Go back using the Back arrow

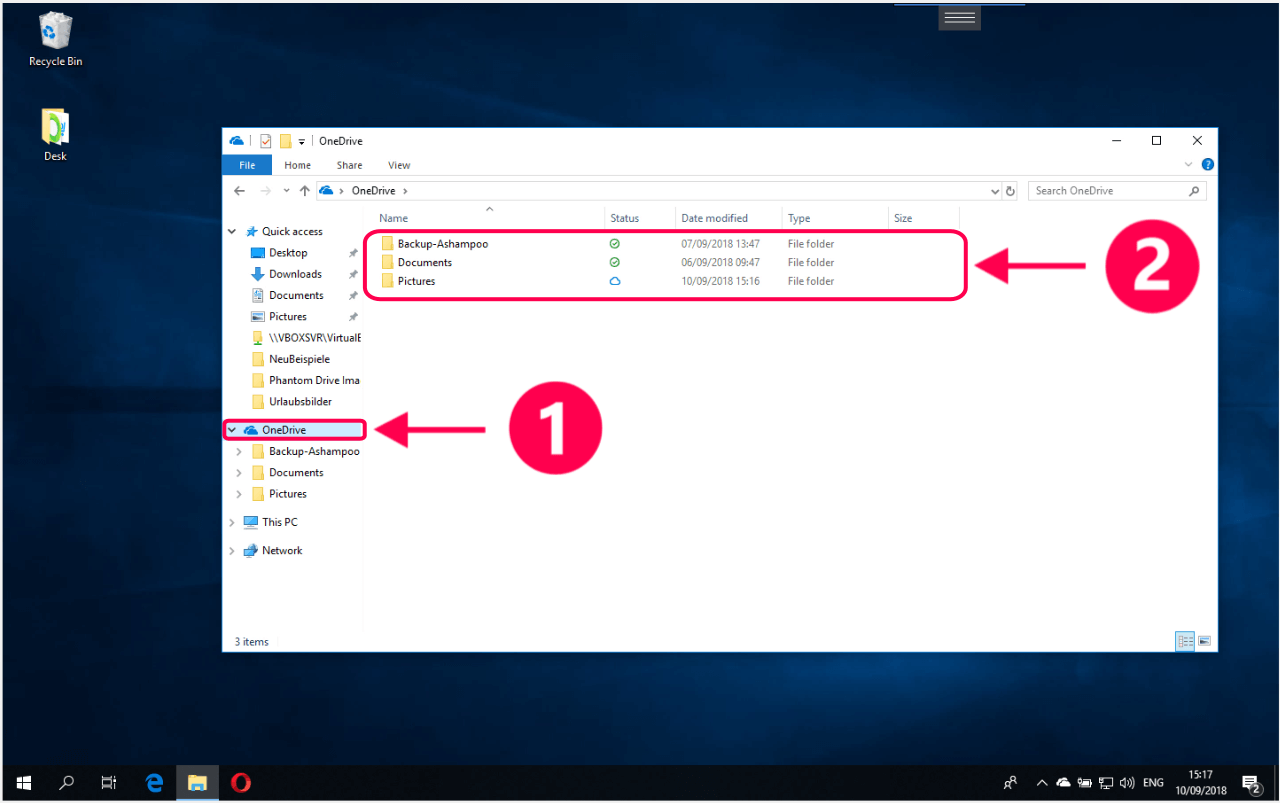(x=239, y=191)
